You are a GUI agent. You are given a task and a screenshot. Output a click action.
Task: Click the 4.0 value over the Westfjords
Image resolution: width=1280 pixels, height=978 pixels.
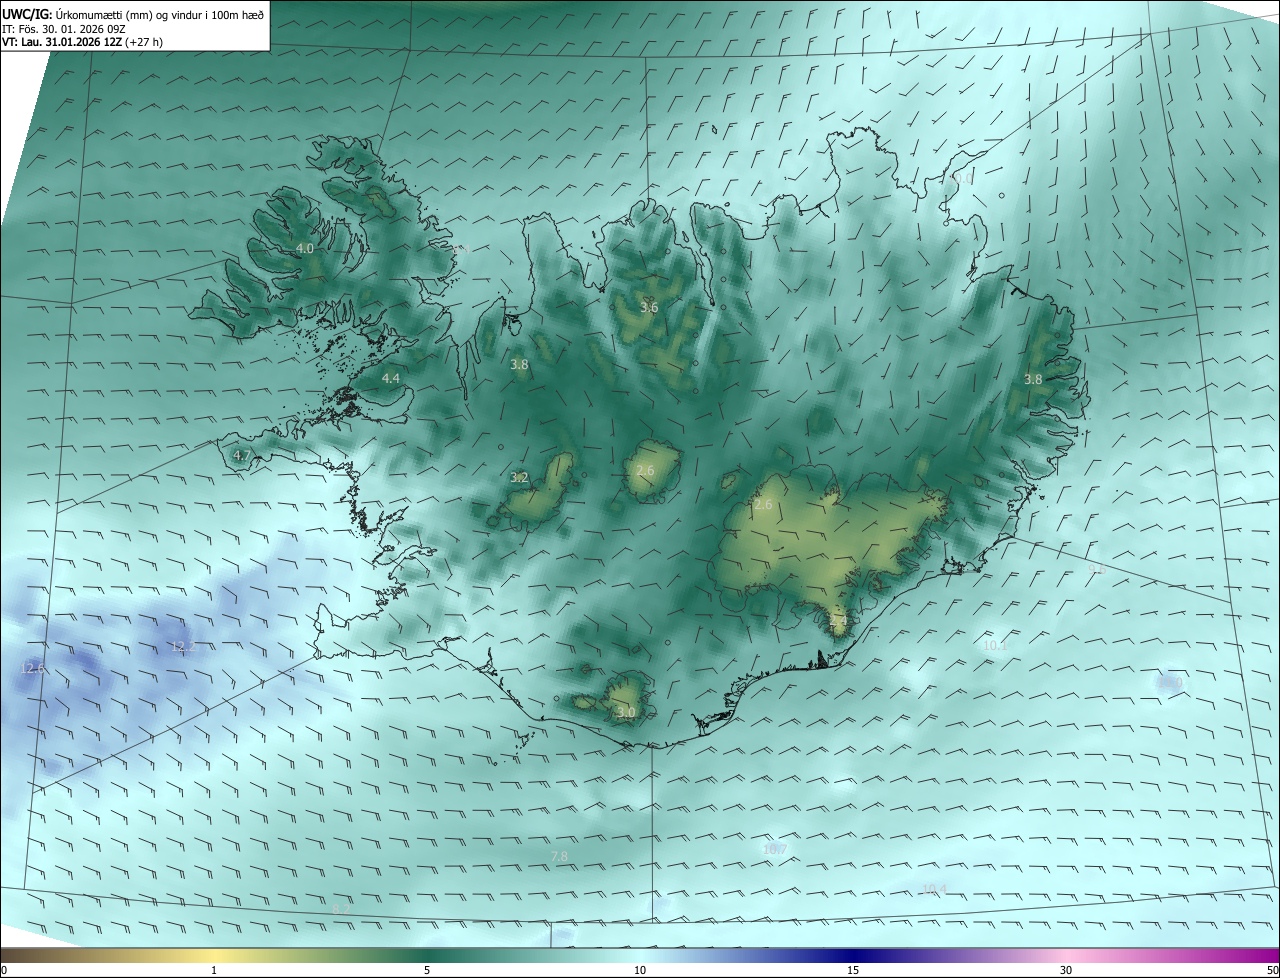pyautogui.click(x=305, y=248)
